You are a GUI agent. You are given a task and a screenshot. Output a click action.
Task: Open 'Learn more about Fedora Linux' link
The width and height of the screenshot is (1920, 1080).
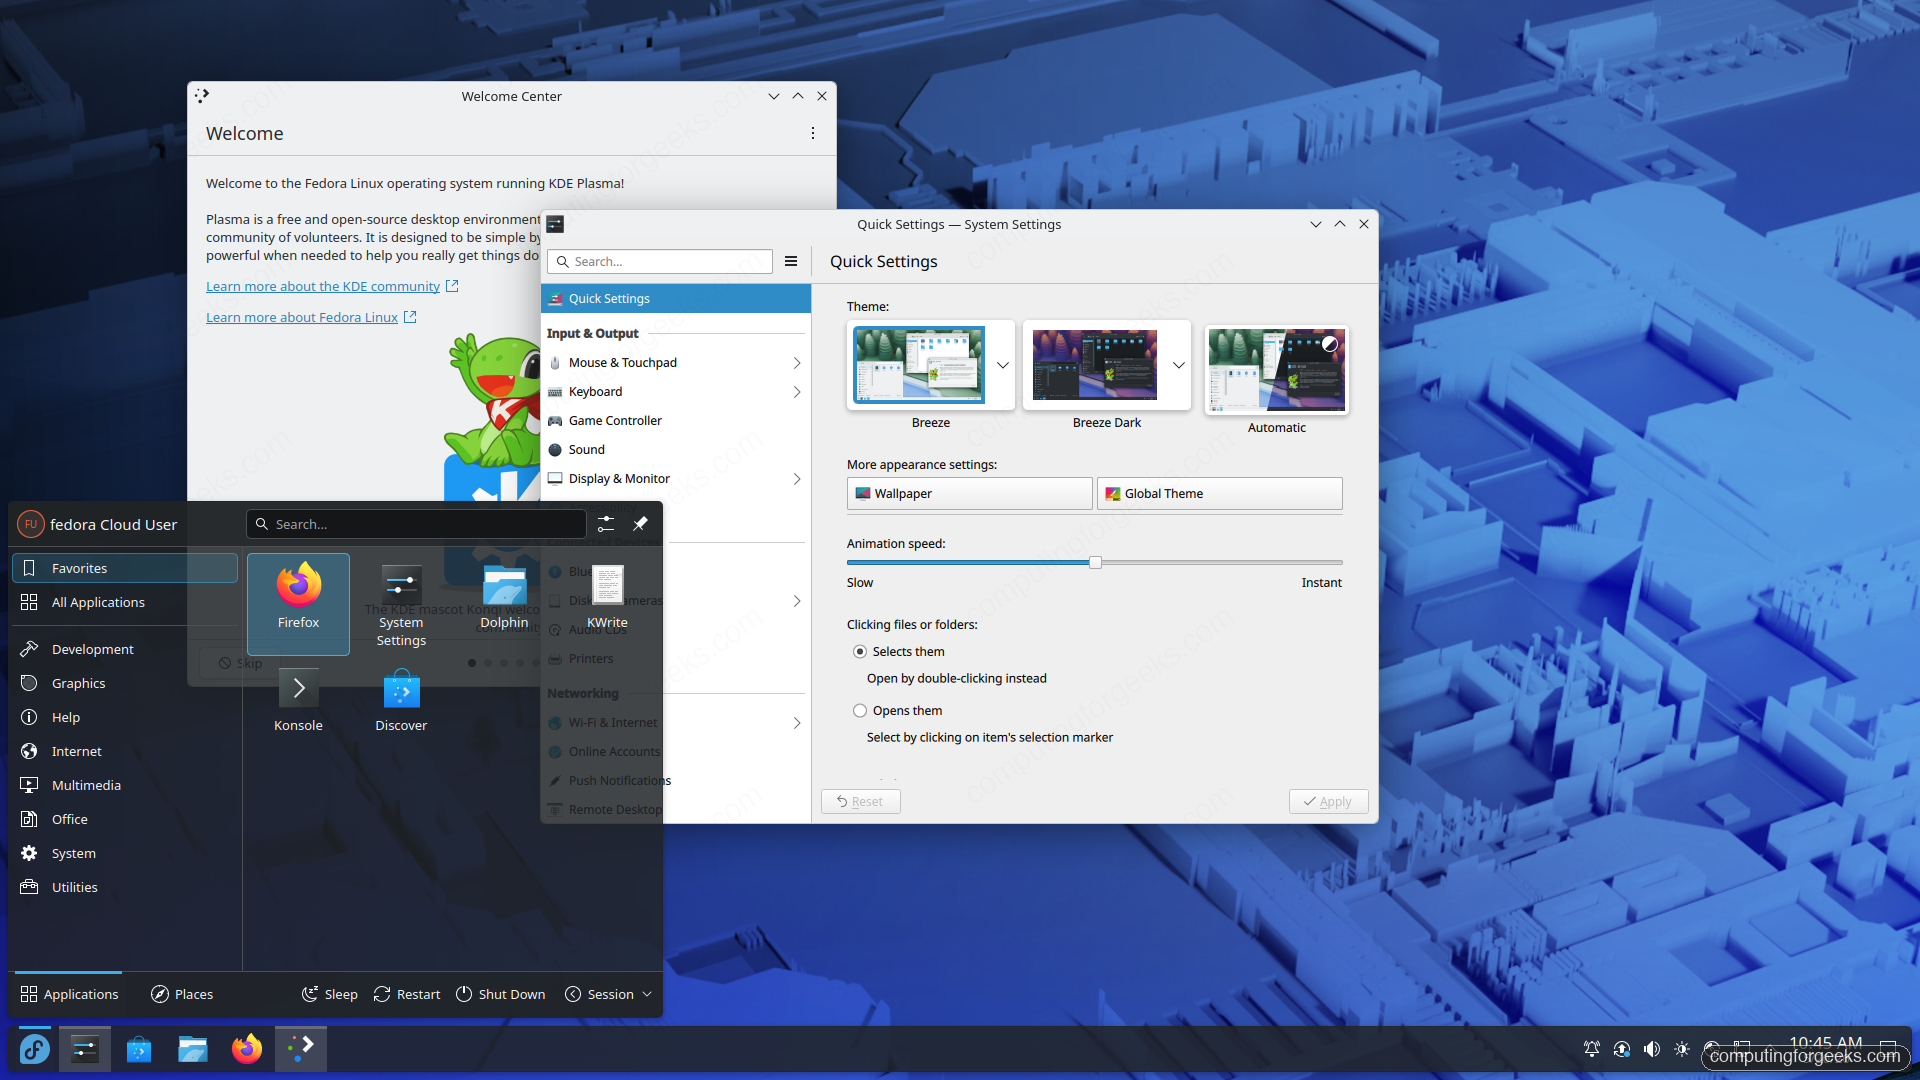[302, 318]
